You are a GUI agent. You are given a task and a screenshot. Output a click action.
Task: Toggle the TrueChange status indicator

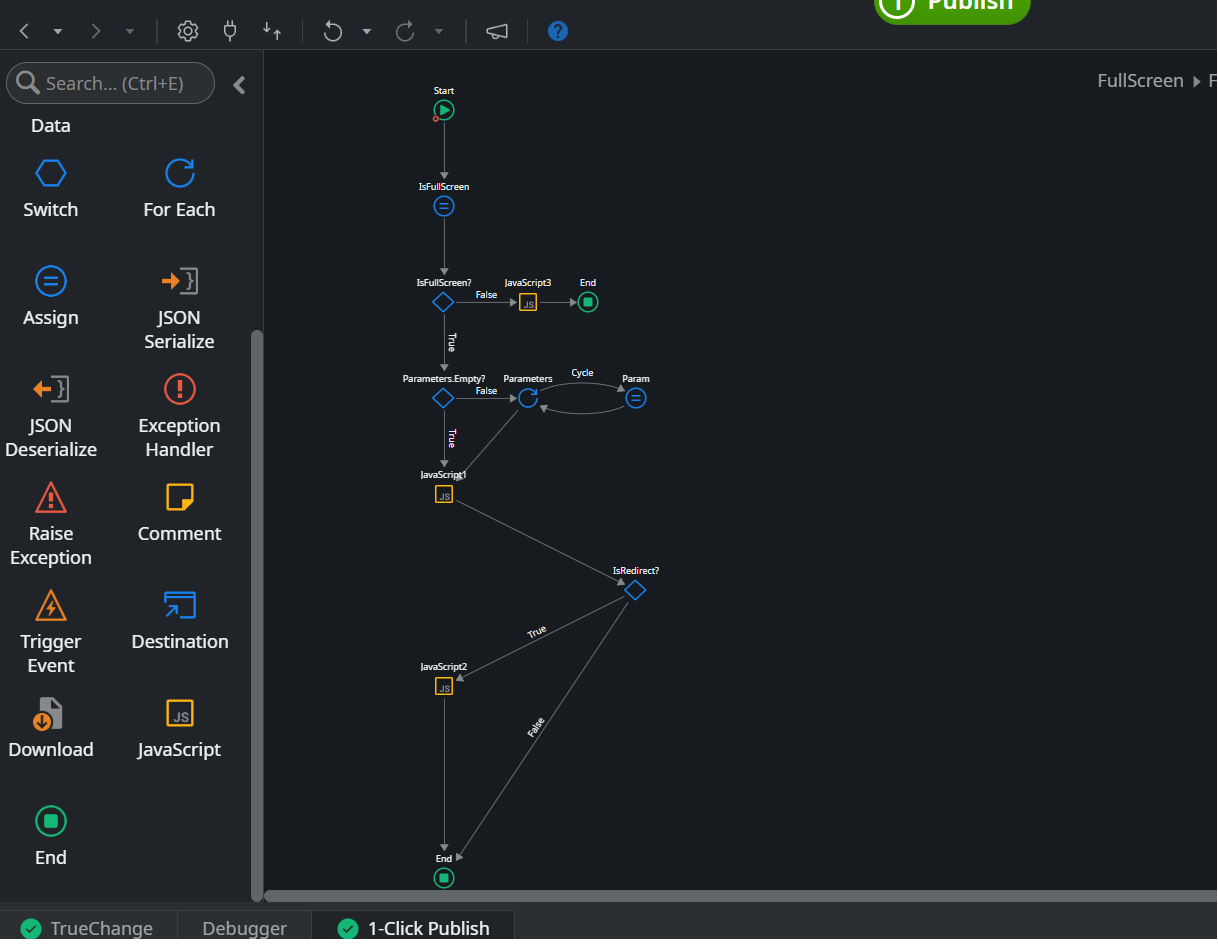(x=89, y=928)
